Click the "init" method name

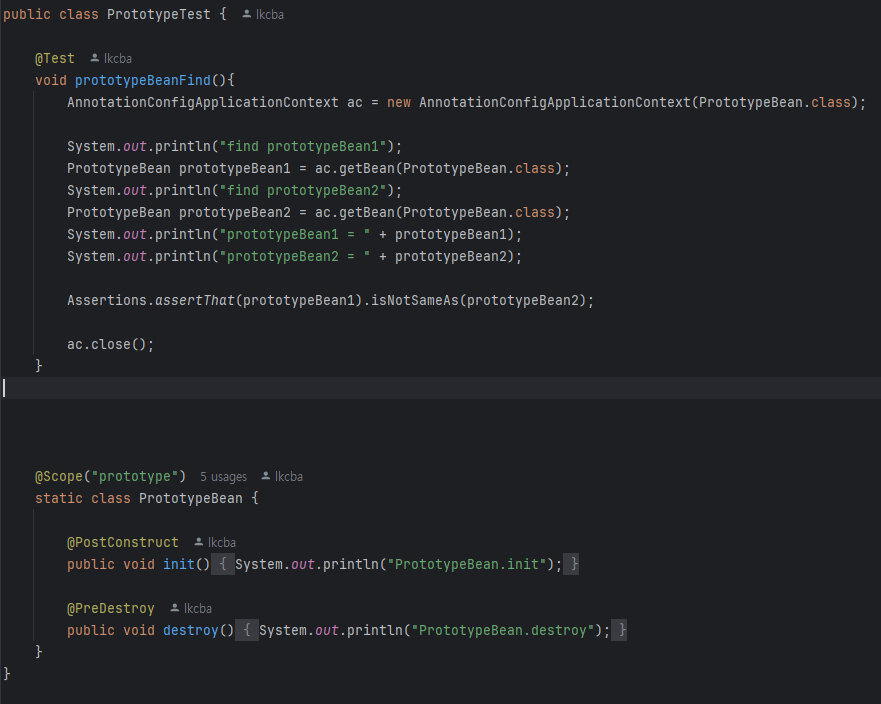click(179, 564)
